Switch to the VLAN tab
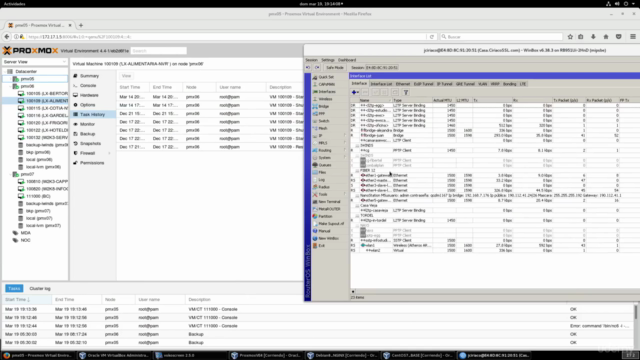 tap(482, 84)
